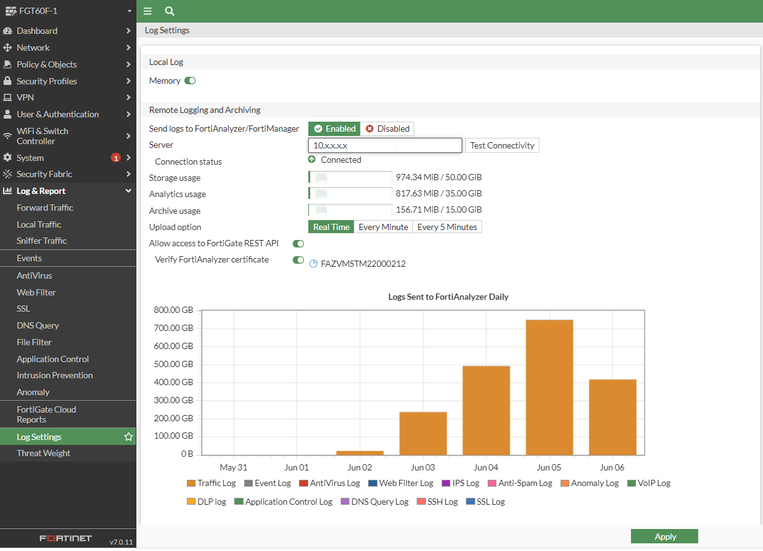Click the FortiAnalyzer Server address field
This screenshot has width=763, height=551.
[385, 146]
